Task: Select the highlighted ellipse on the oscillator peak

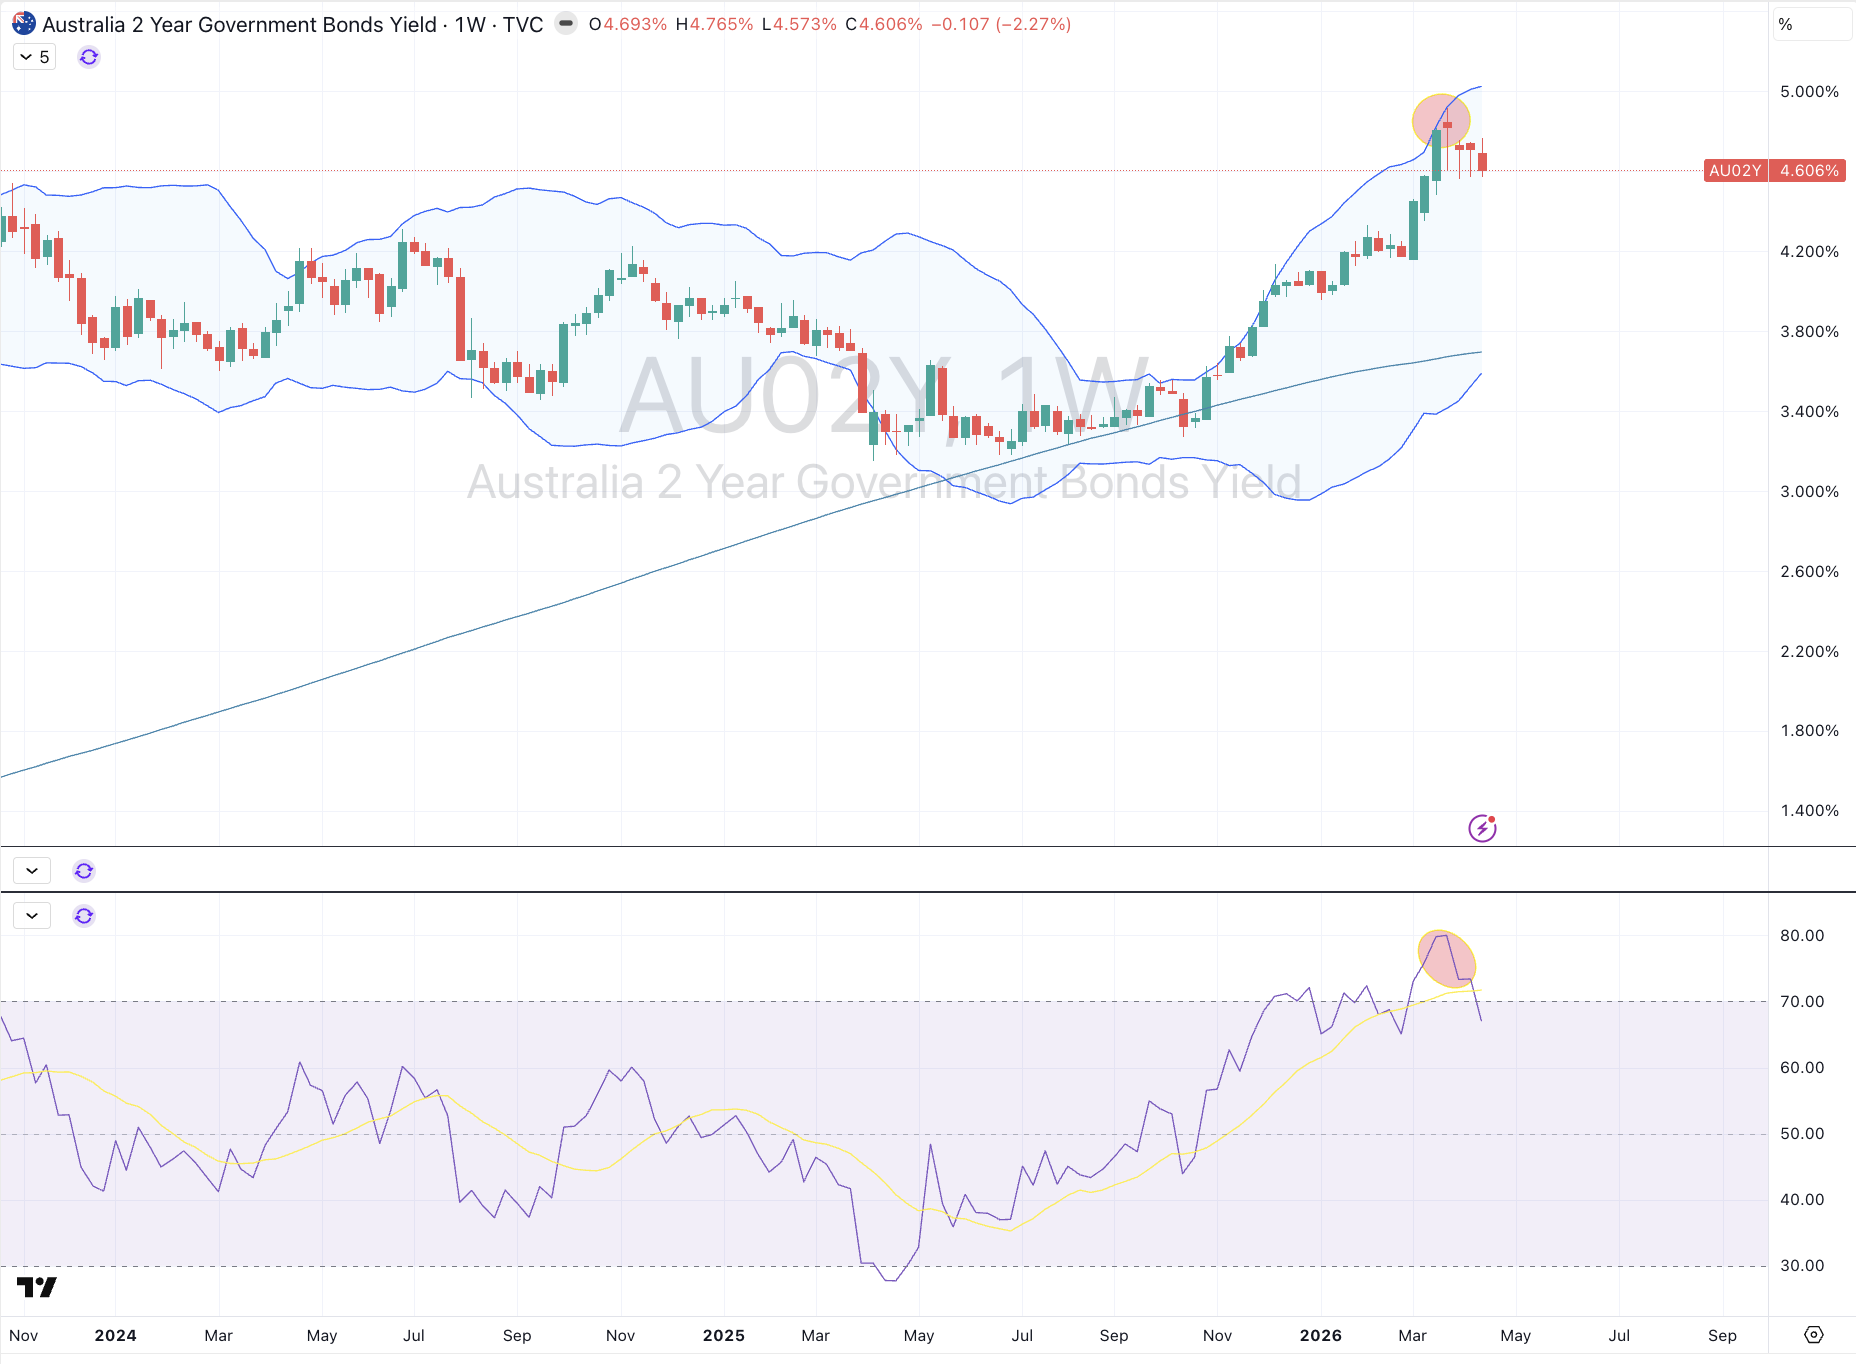Action: pyautogui.click(x=1447, y=958)
